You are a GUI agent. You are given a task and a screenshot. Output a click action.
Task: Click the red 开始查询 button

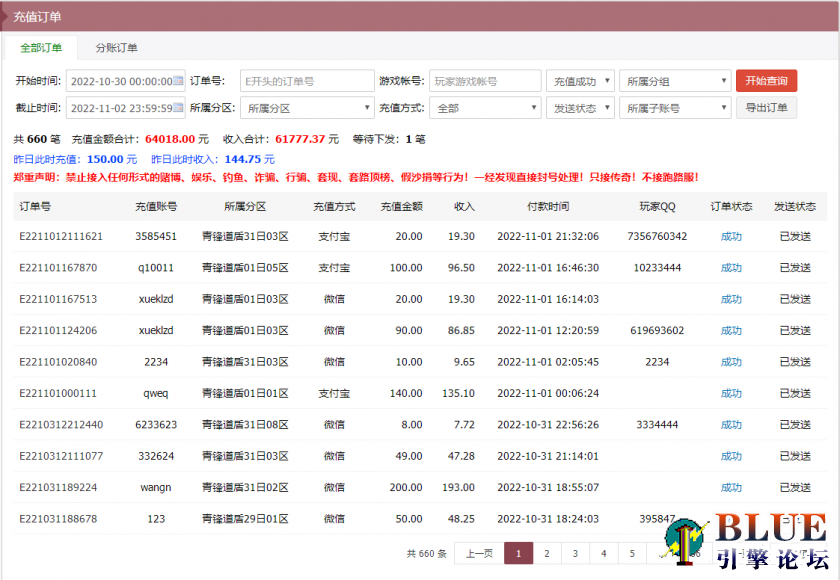[x=766, y=80]
